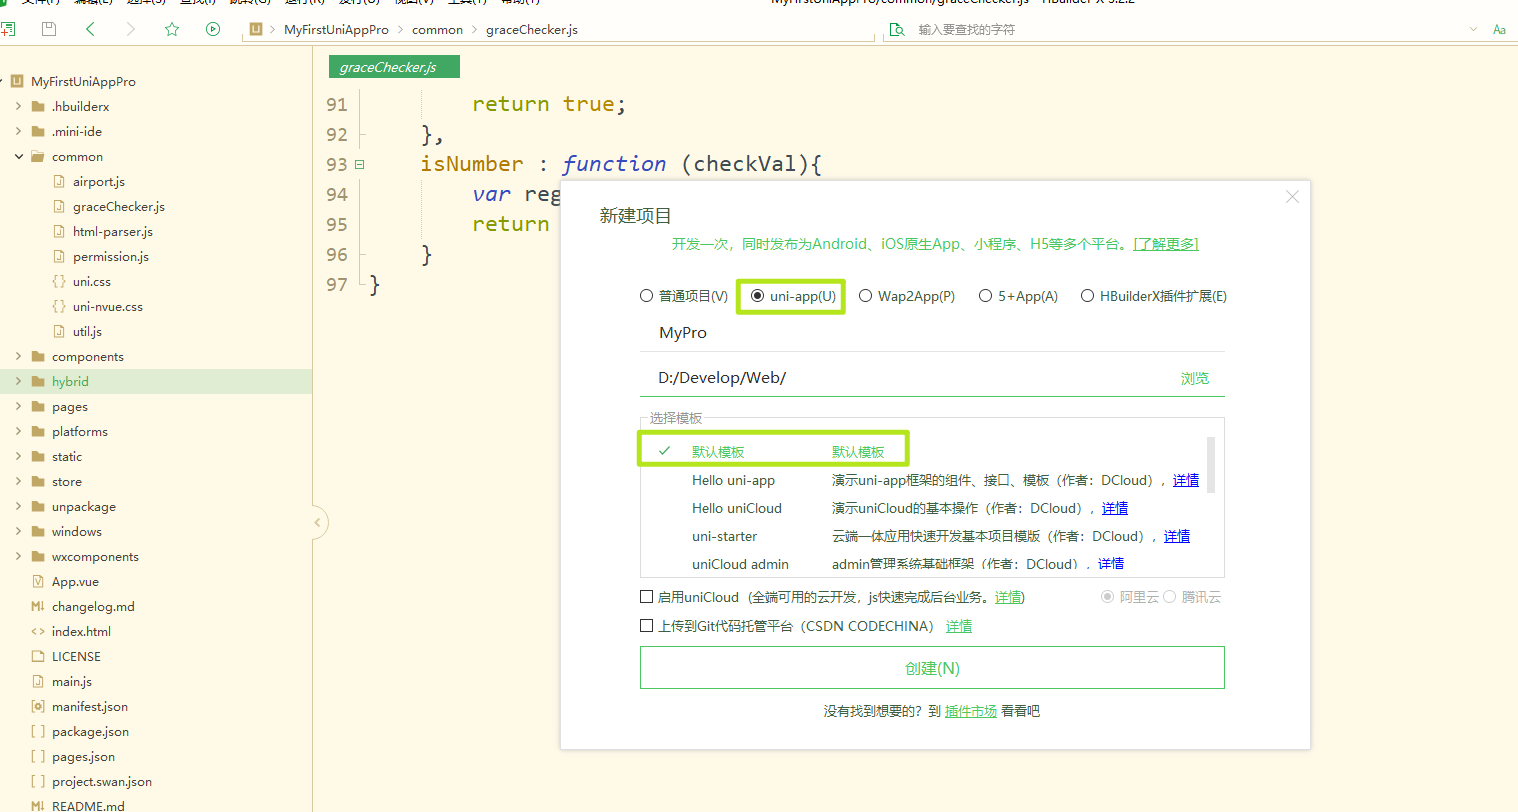Select the uniCloud admin template row
This screenshot has width=1518, height=812.
(x=922, y=564)
